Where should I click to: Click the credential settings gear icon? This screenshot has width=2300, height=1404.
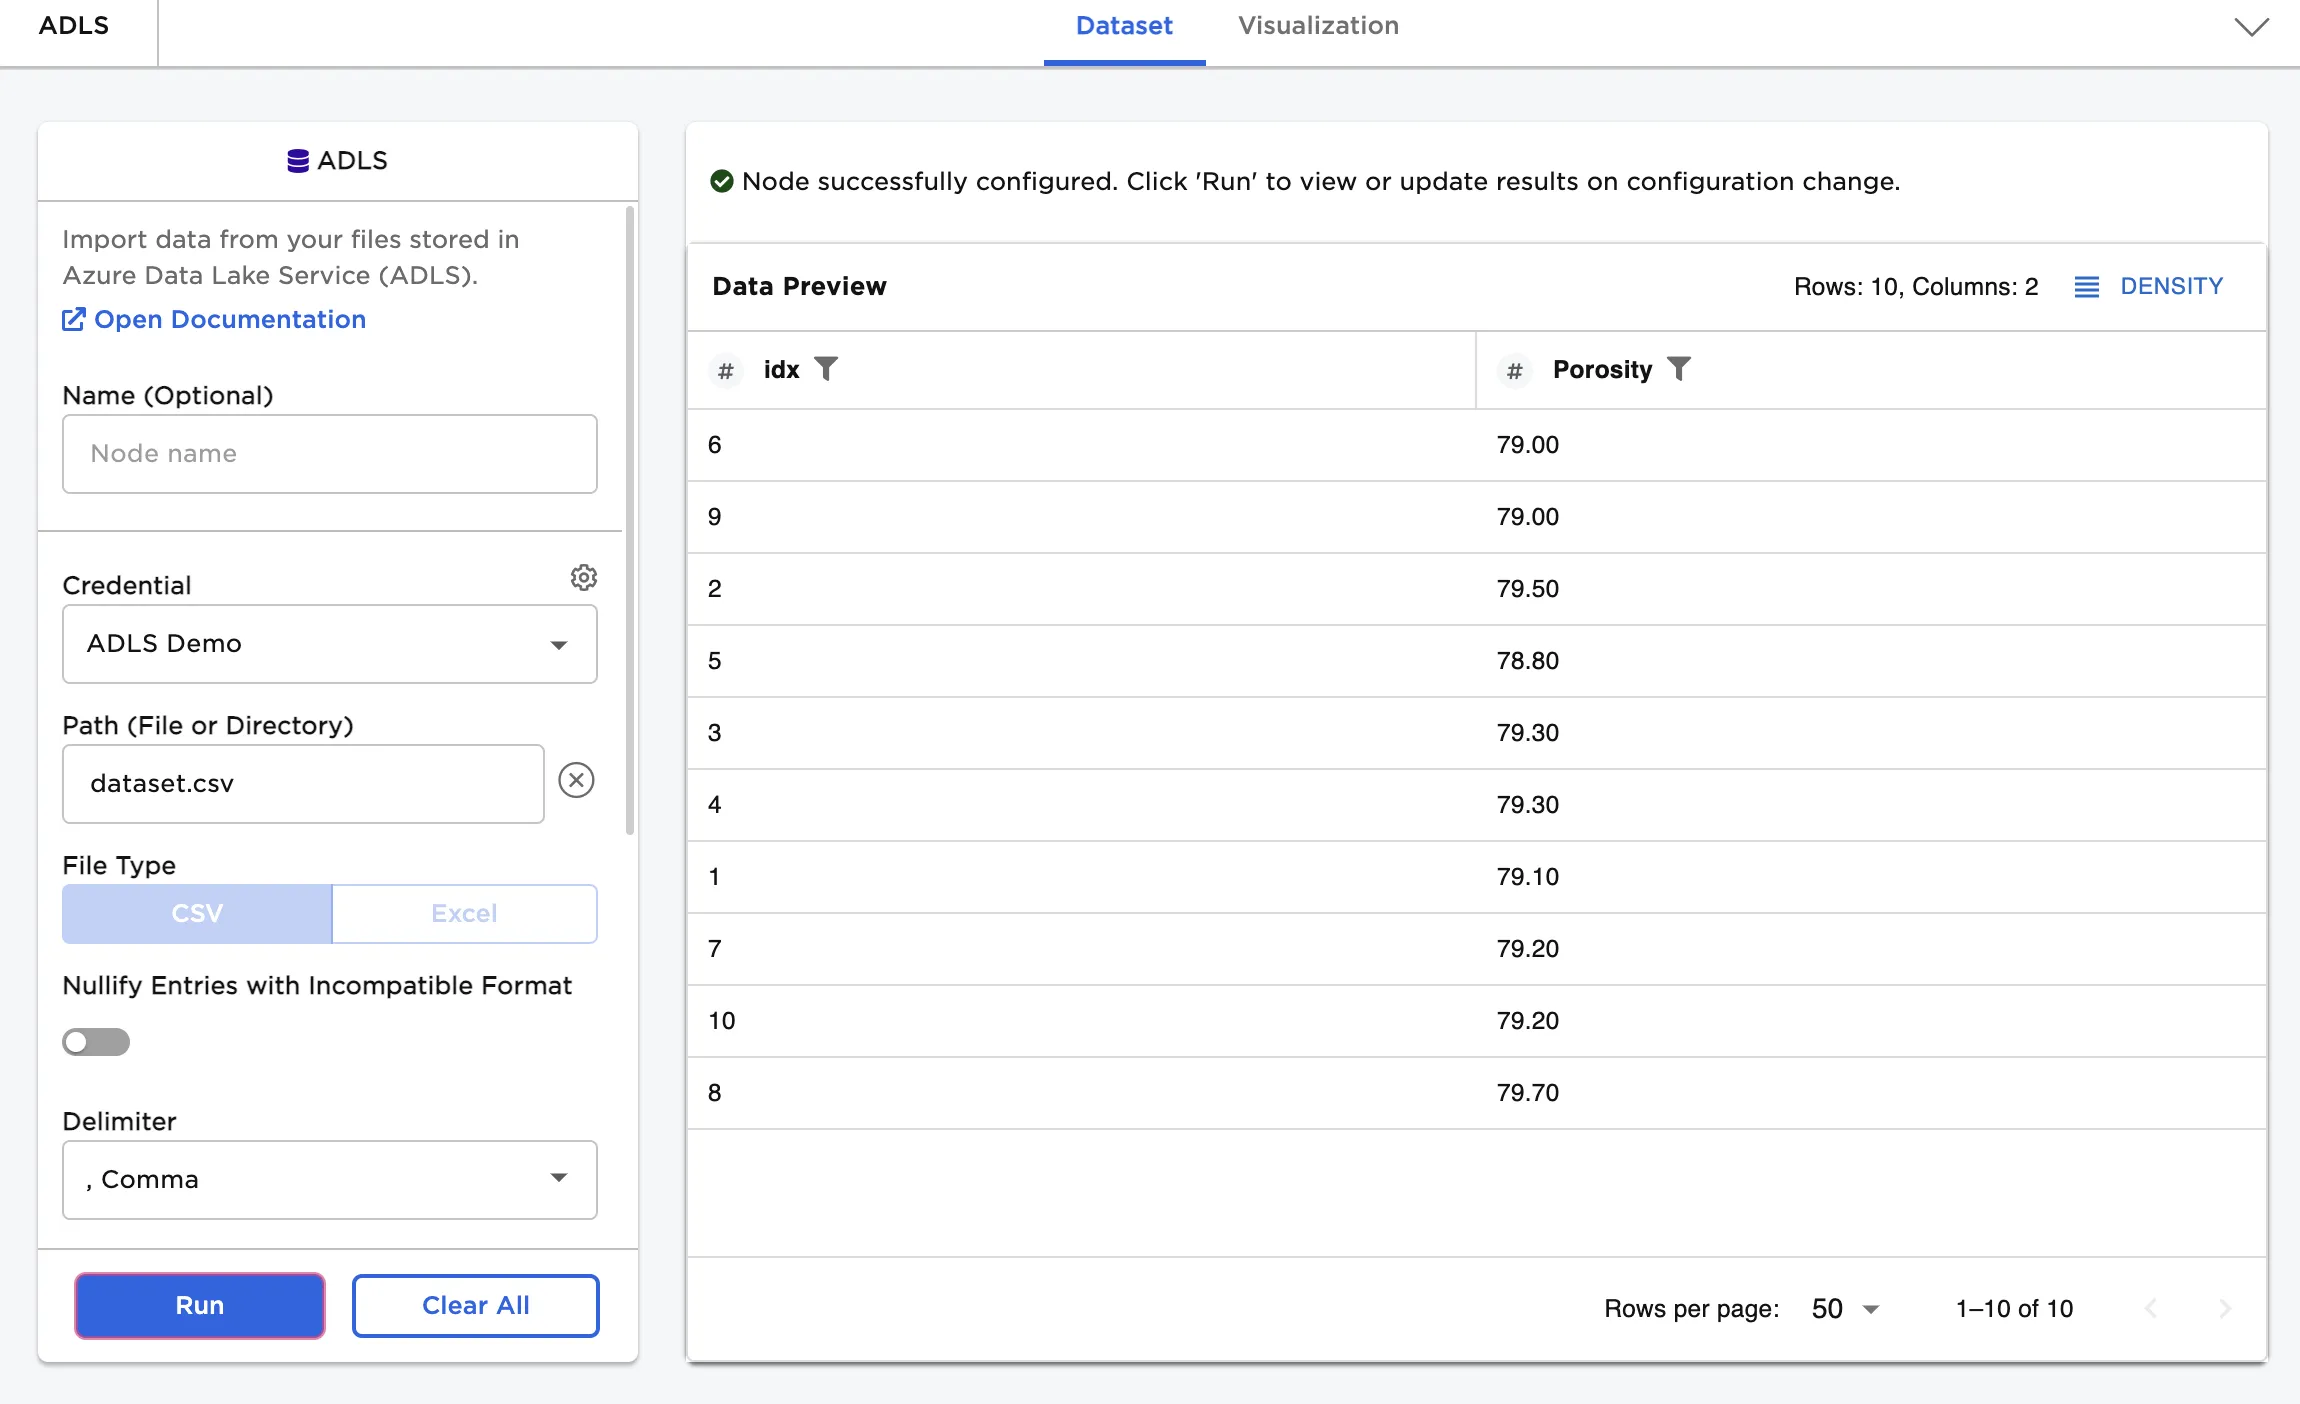coord(584,578)
